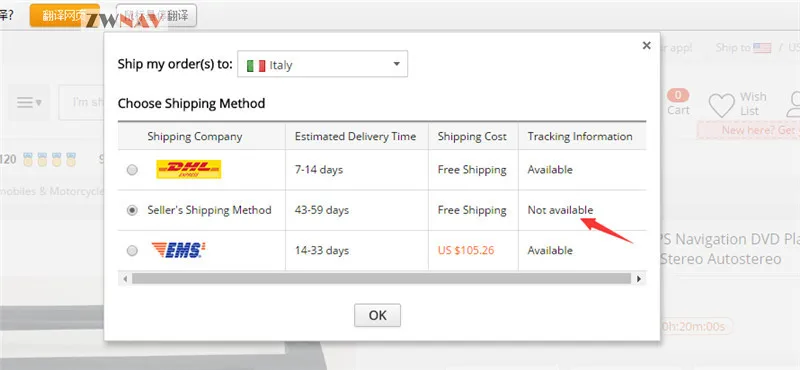Select the EMS radio button
Viewport: 800px width, 370px height.
click(x=132, y=251)
